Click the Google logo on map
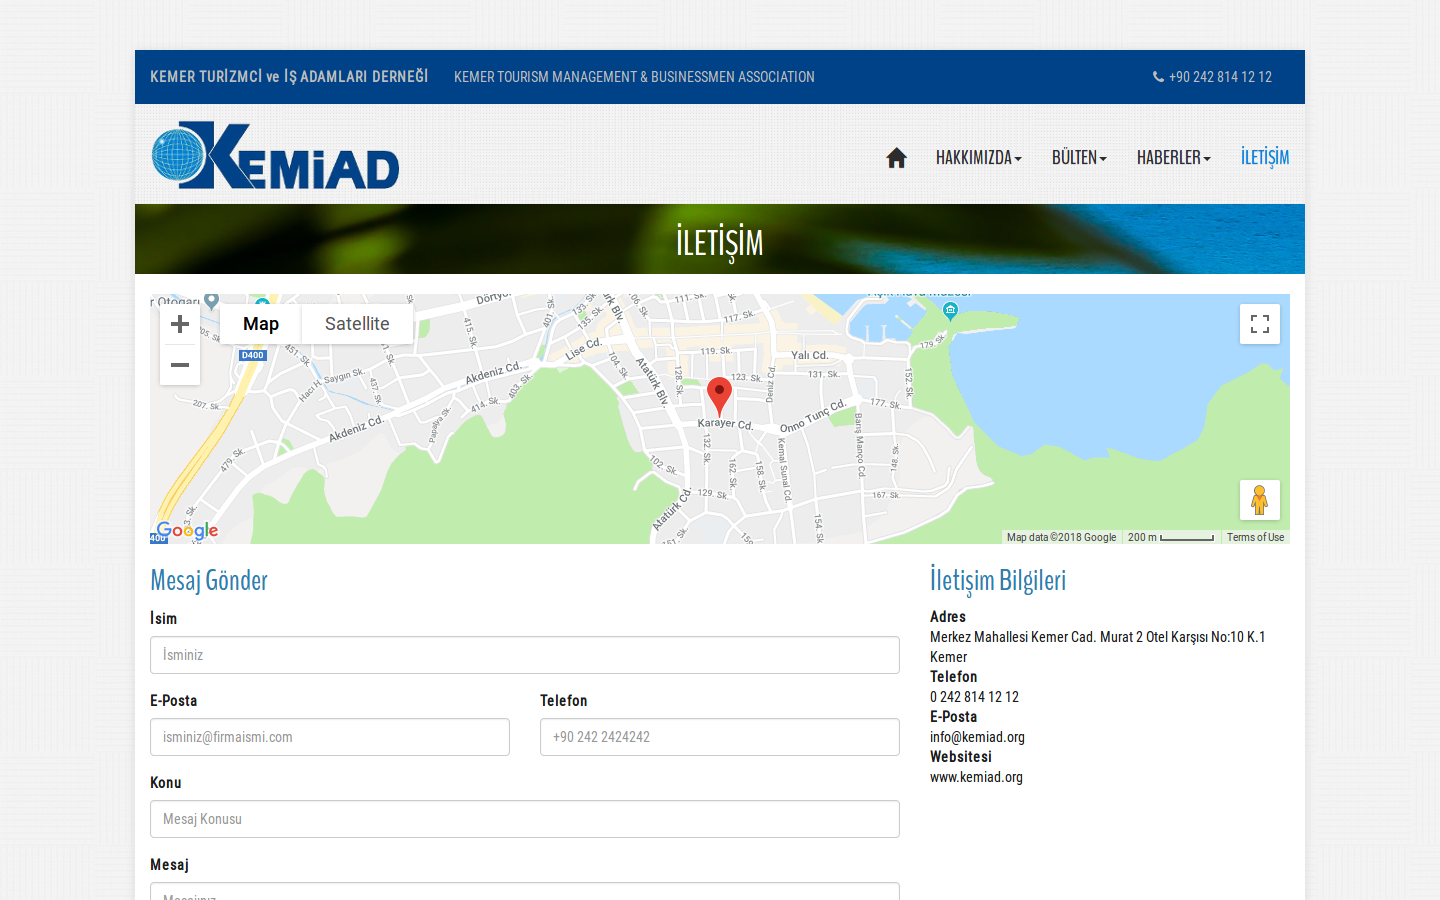This screenshot has width=1440, height=900. point(187,530)
